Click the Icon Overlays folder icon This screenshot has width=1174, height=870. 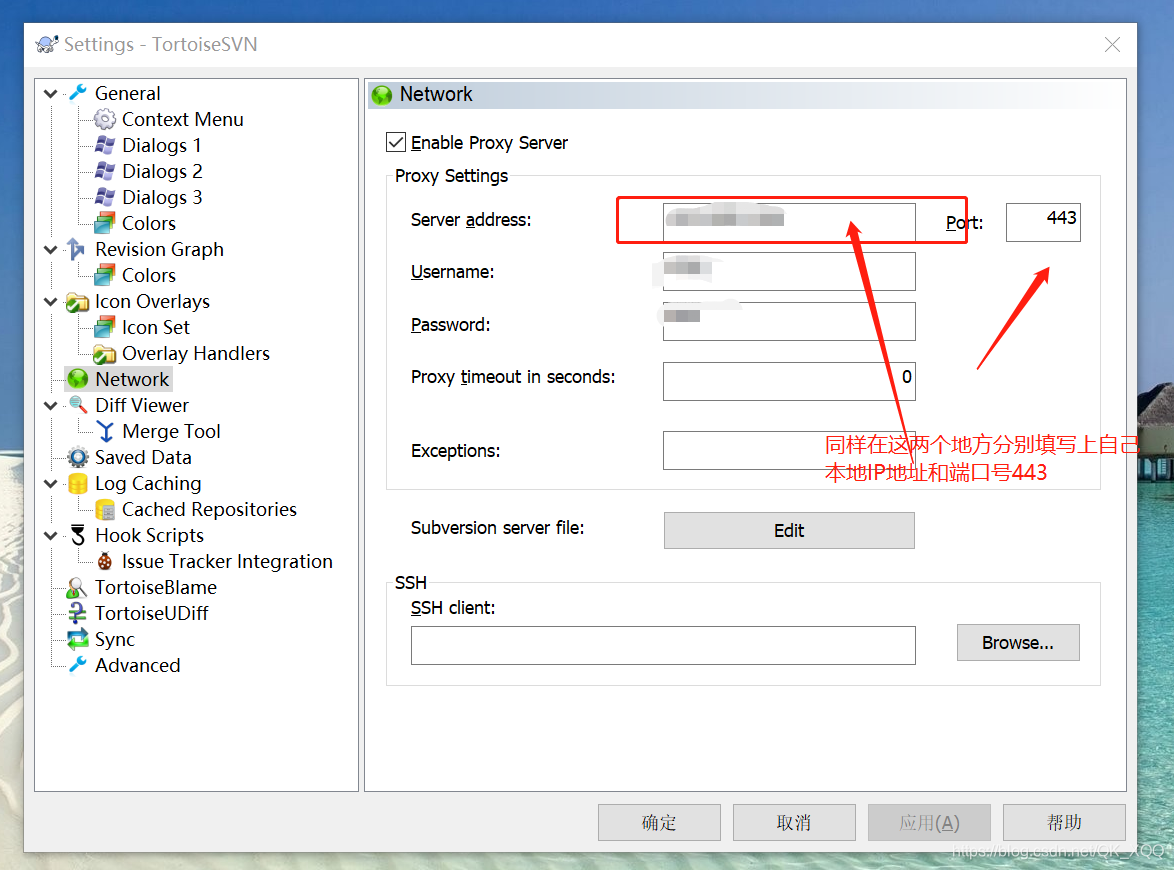click(x=77, y=302)
